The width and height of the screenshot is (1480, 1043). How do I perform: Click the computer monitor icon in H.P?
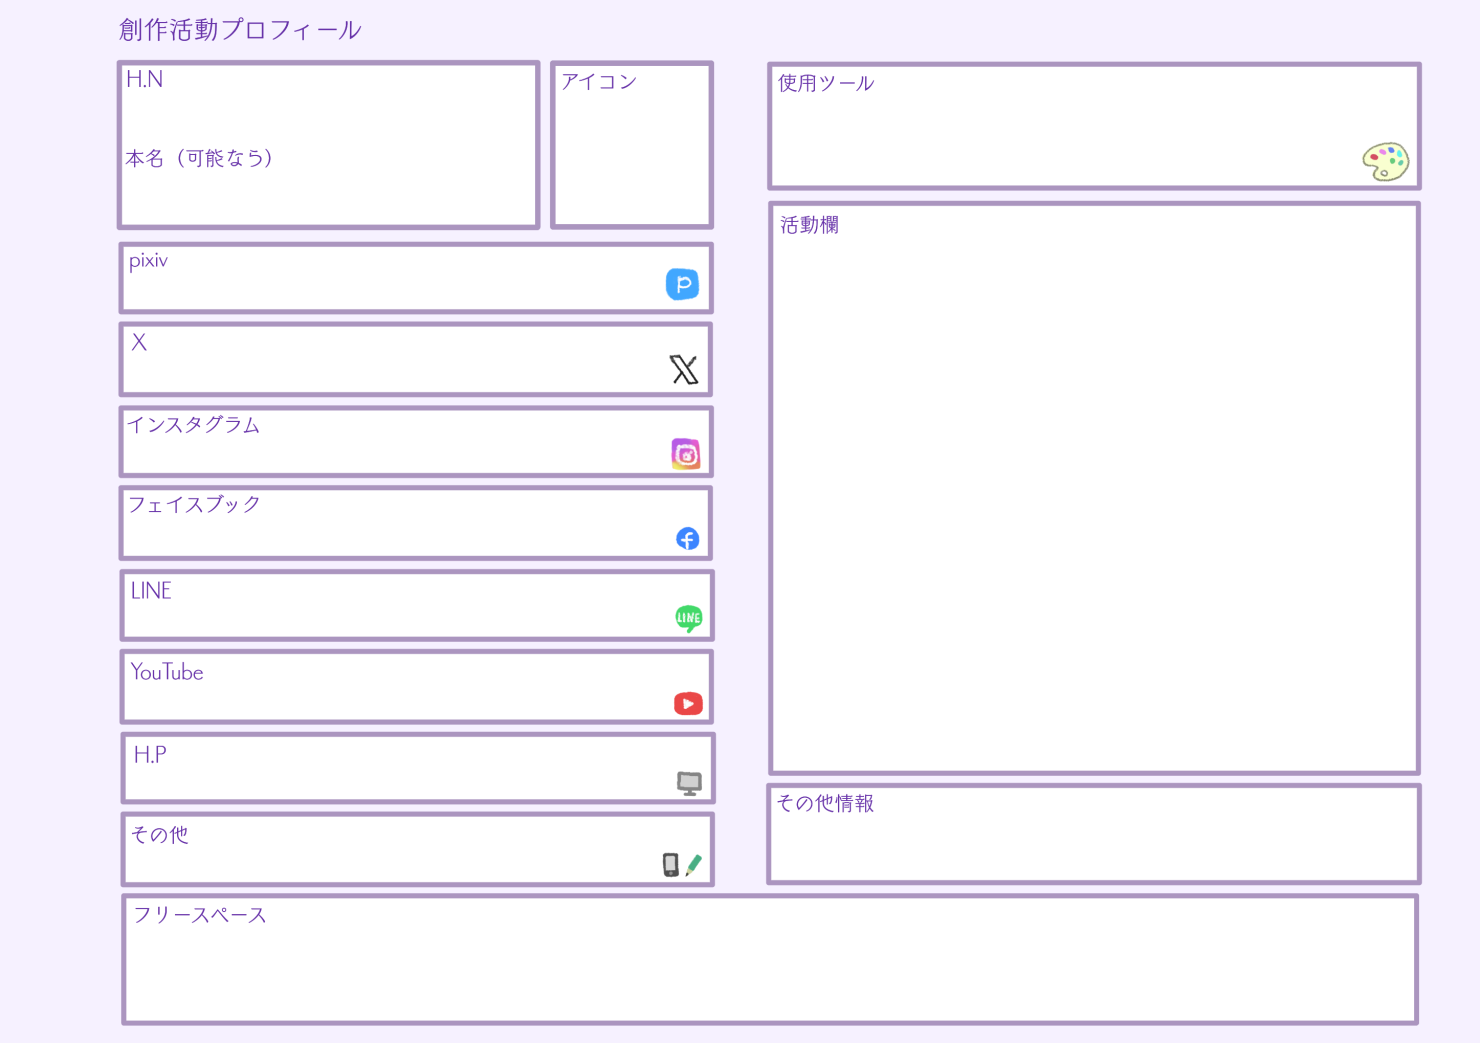click(x=689, y=783)
